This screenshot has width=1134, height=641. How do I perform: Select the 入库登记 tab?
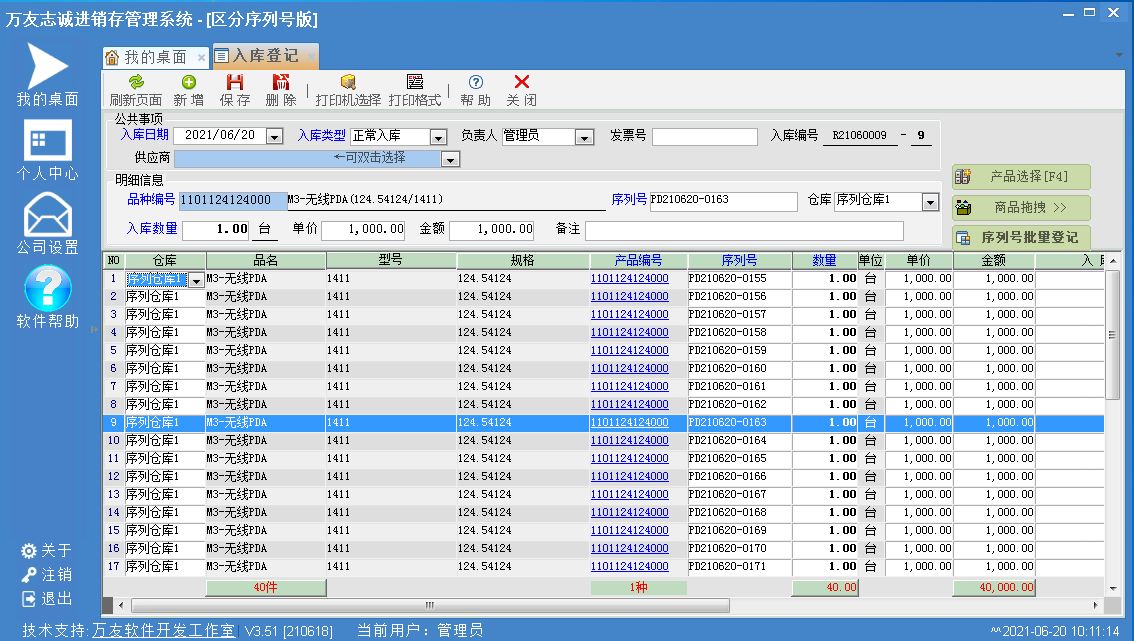click(x=263, y=56)
